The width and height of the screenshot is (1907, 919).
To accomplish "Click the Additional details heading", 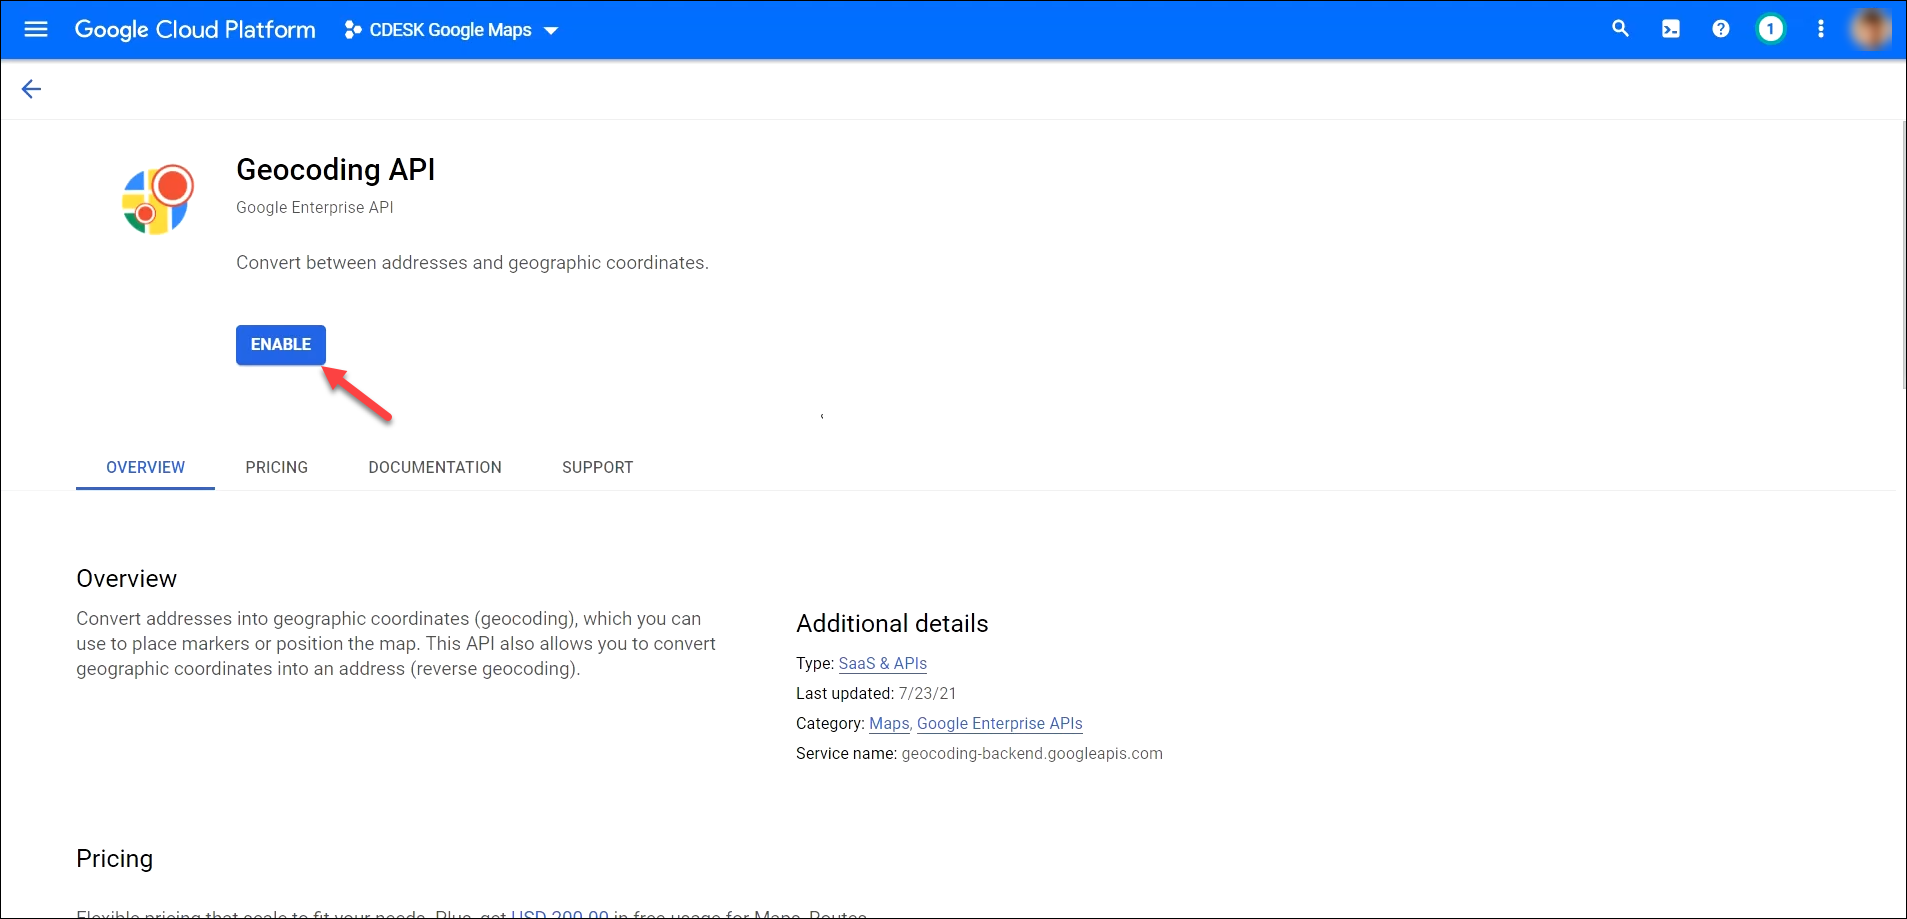I will point(892,623).
